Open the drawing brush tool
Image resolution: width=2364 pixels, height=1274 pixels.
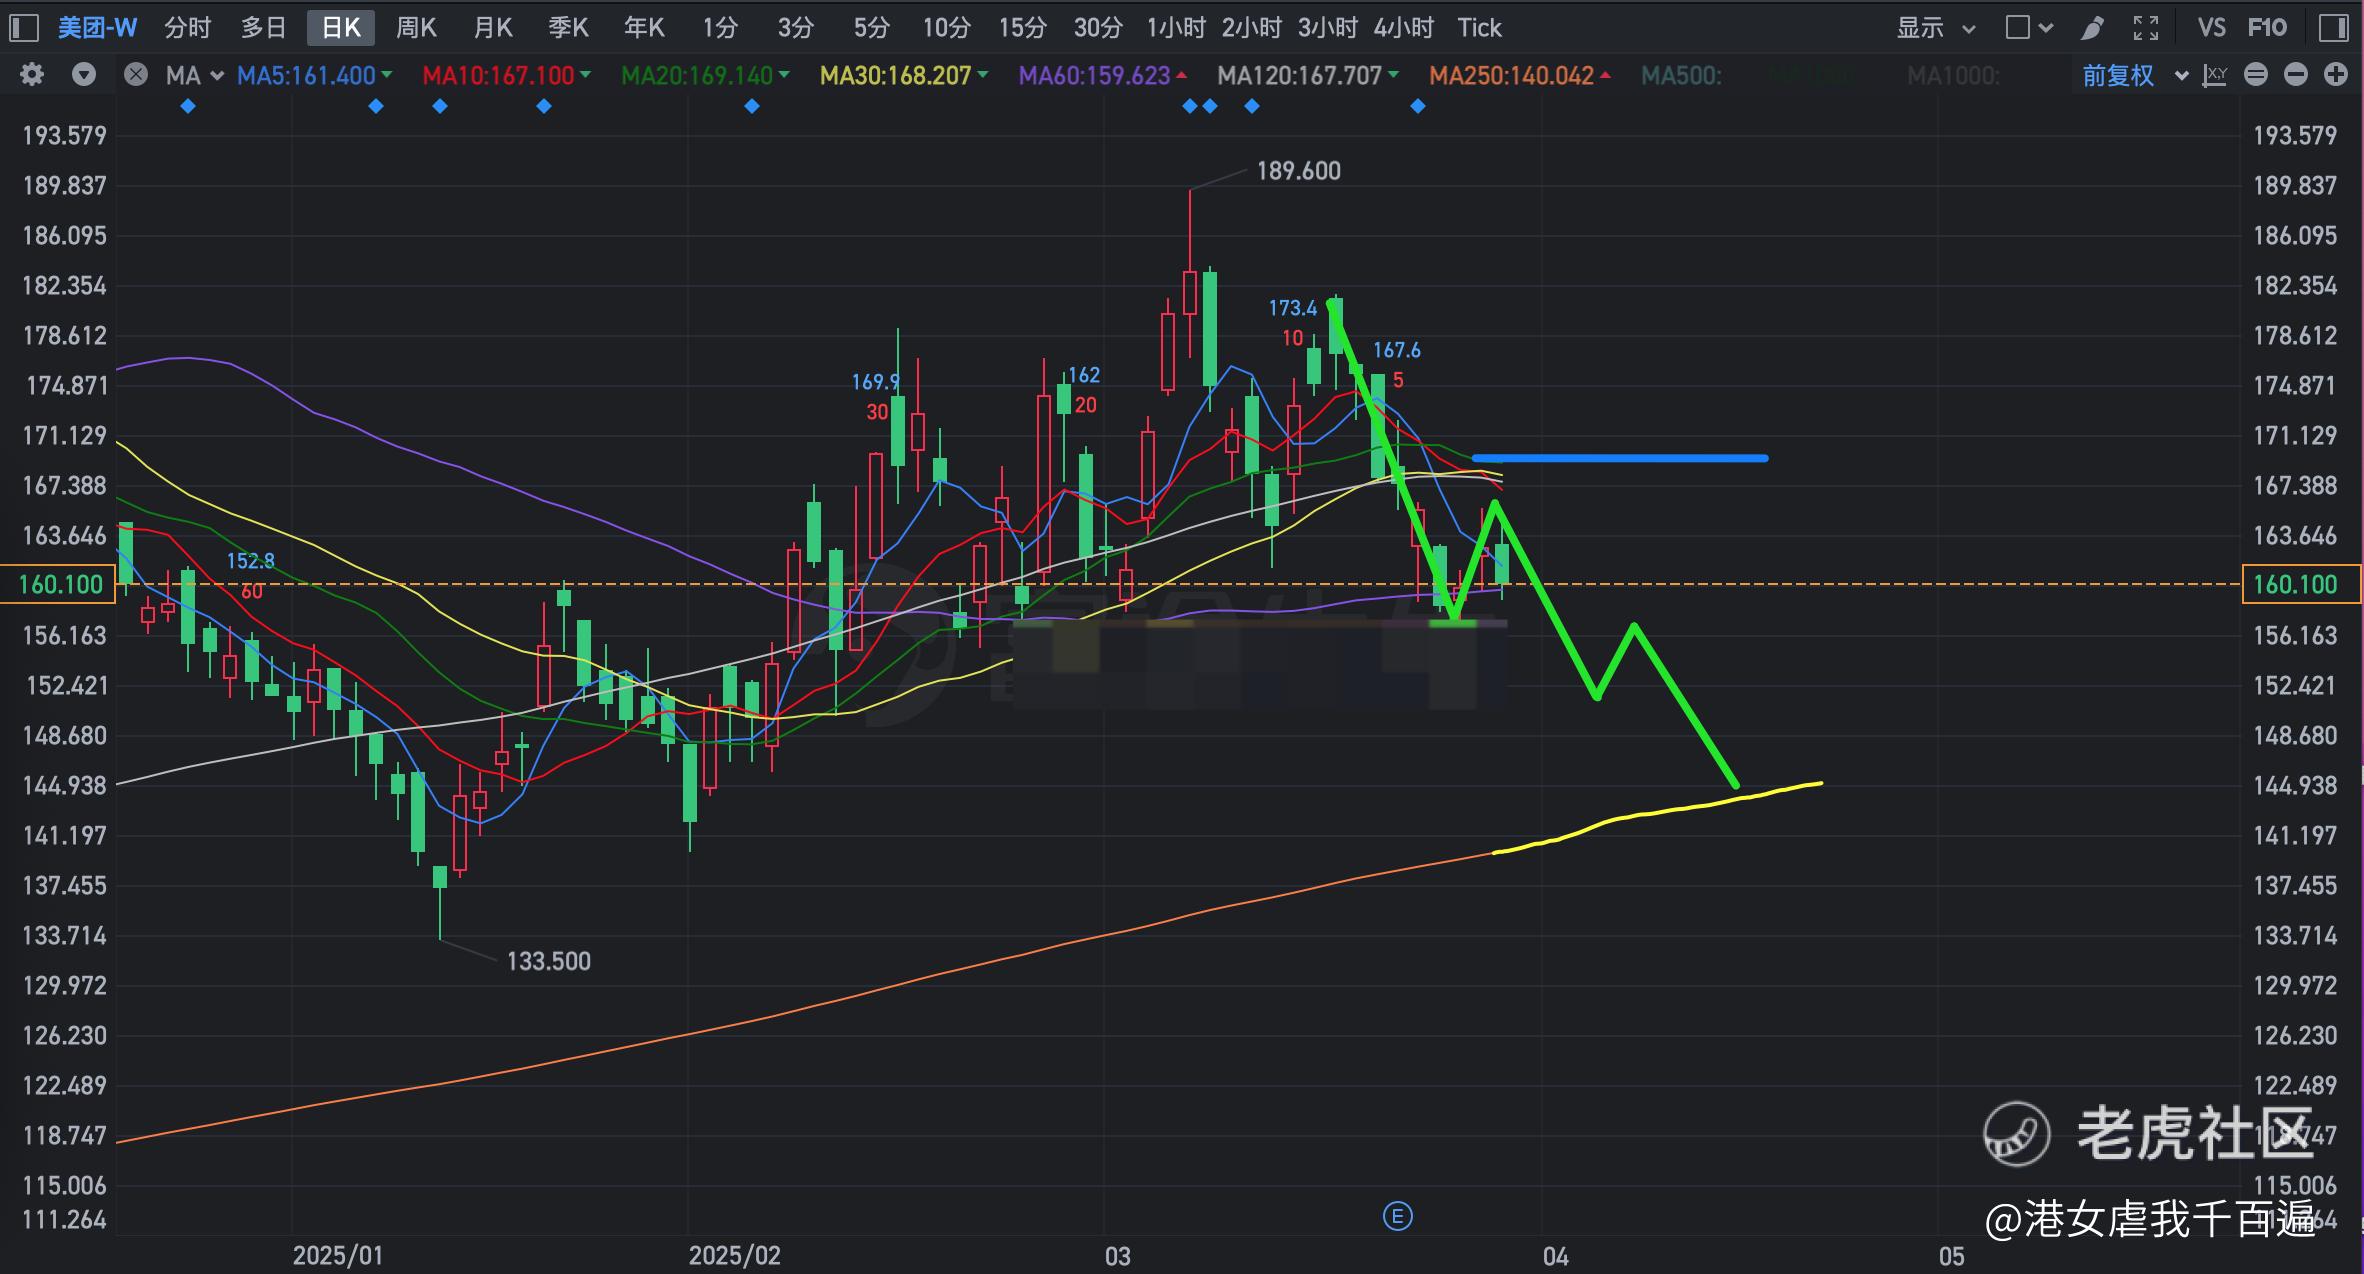pyautogui.click(x=2092, y=28)
